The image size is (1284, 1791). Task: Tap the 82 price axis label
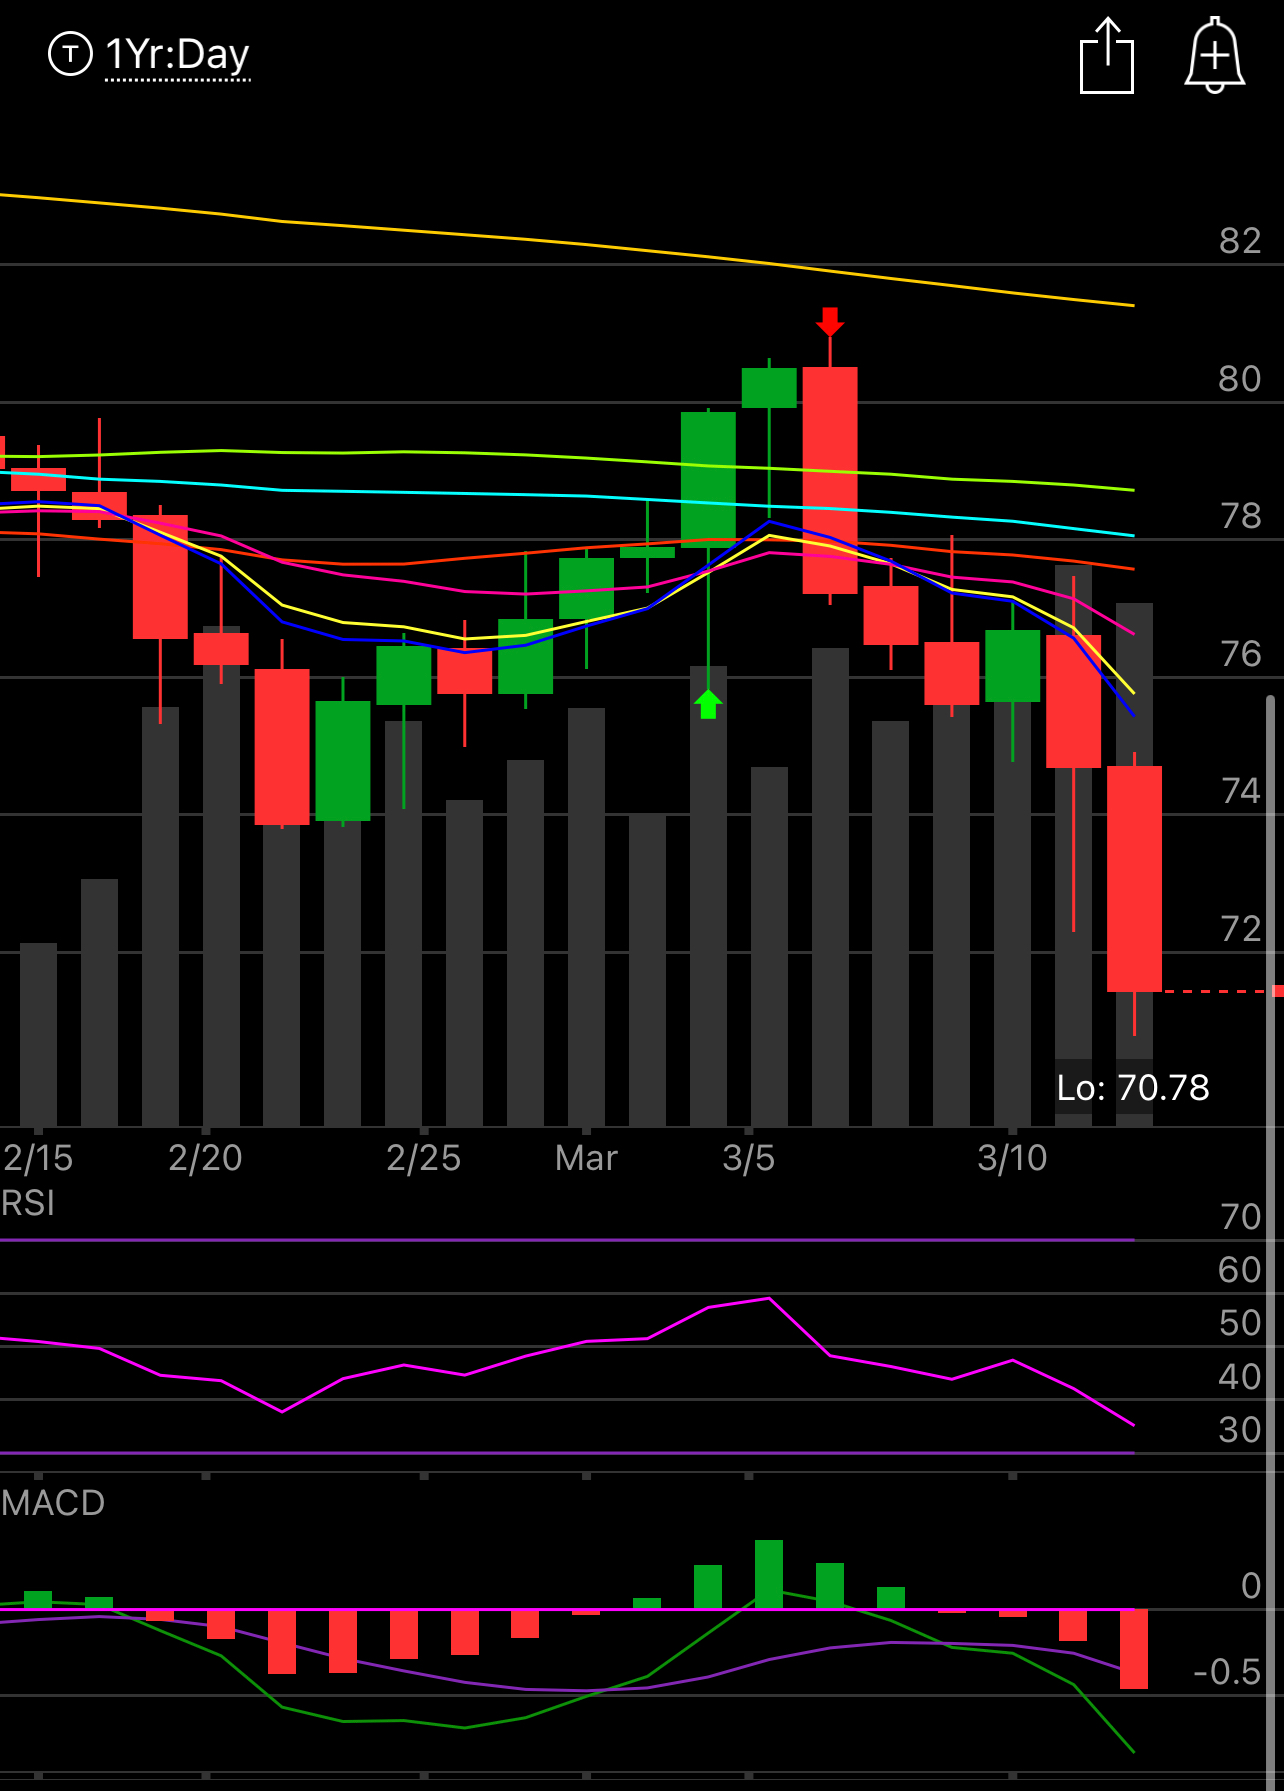click(x=1240, y=241)
